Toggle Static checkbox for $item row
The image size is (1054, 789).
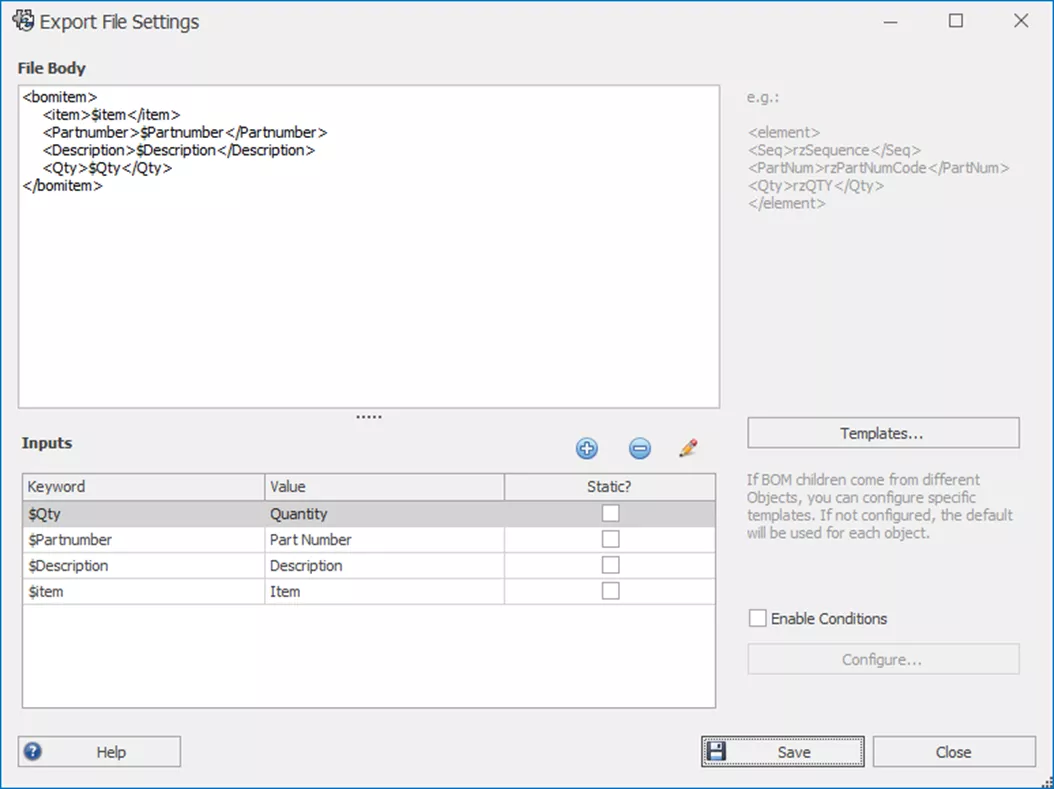[x=610, y=591]
